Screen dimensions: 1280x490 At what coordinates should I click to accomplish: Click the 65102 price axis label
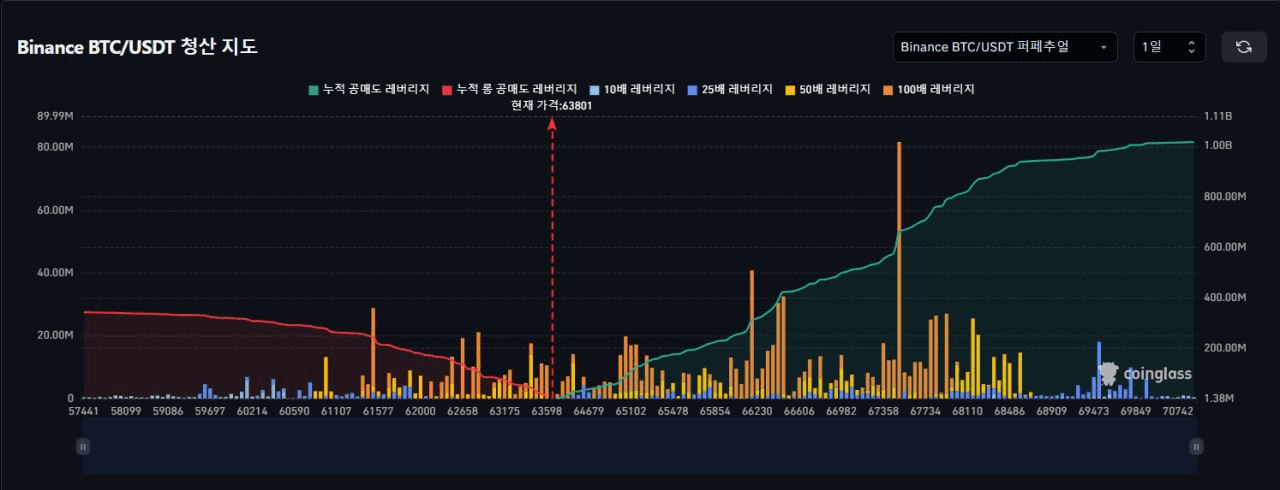click(631, 411)
